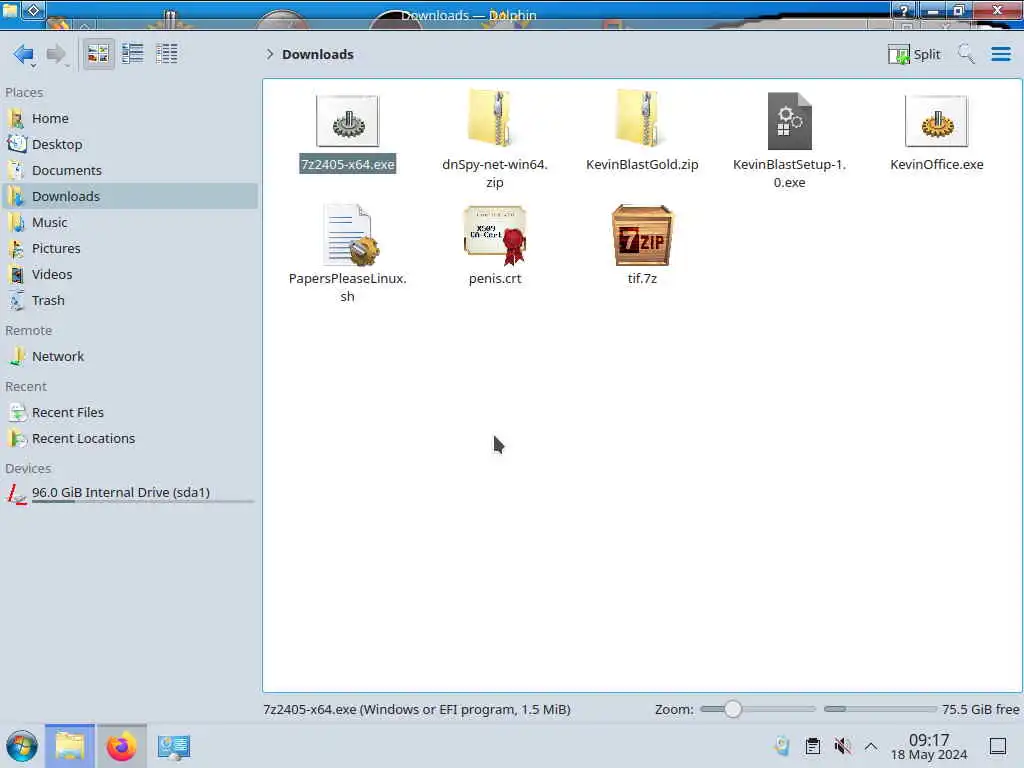The width and height of the screenshot is (1024, 768).
Task: Expand the breadcrumb chevron before Downloads
Action: click(269, 54)
